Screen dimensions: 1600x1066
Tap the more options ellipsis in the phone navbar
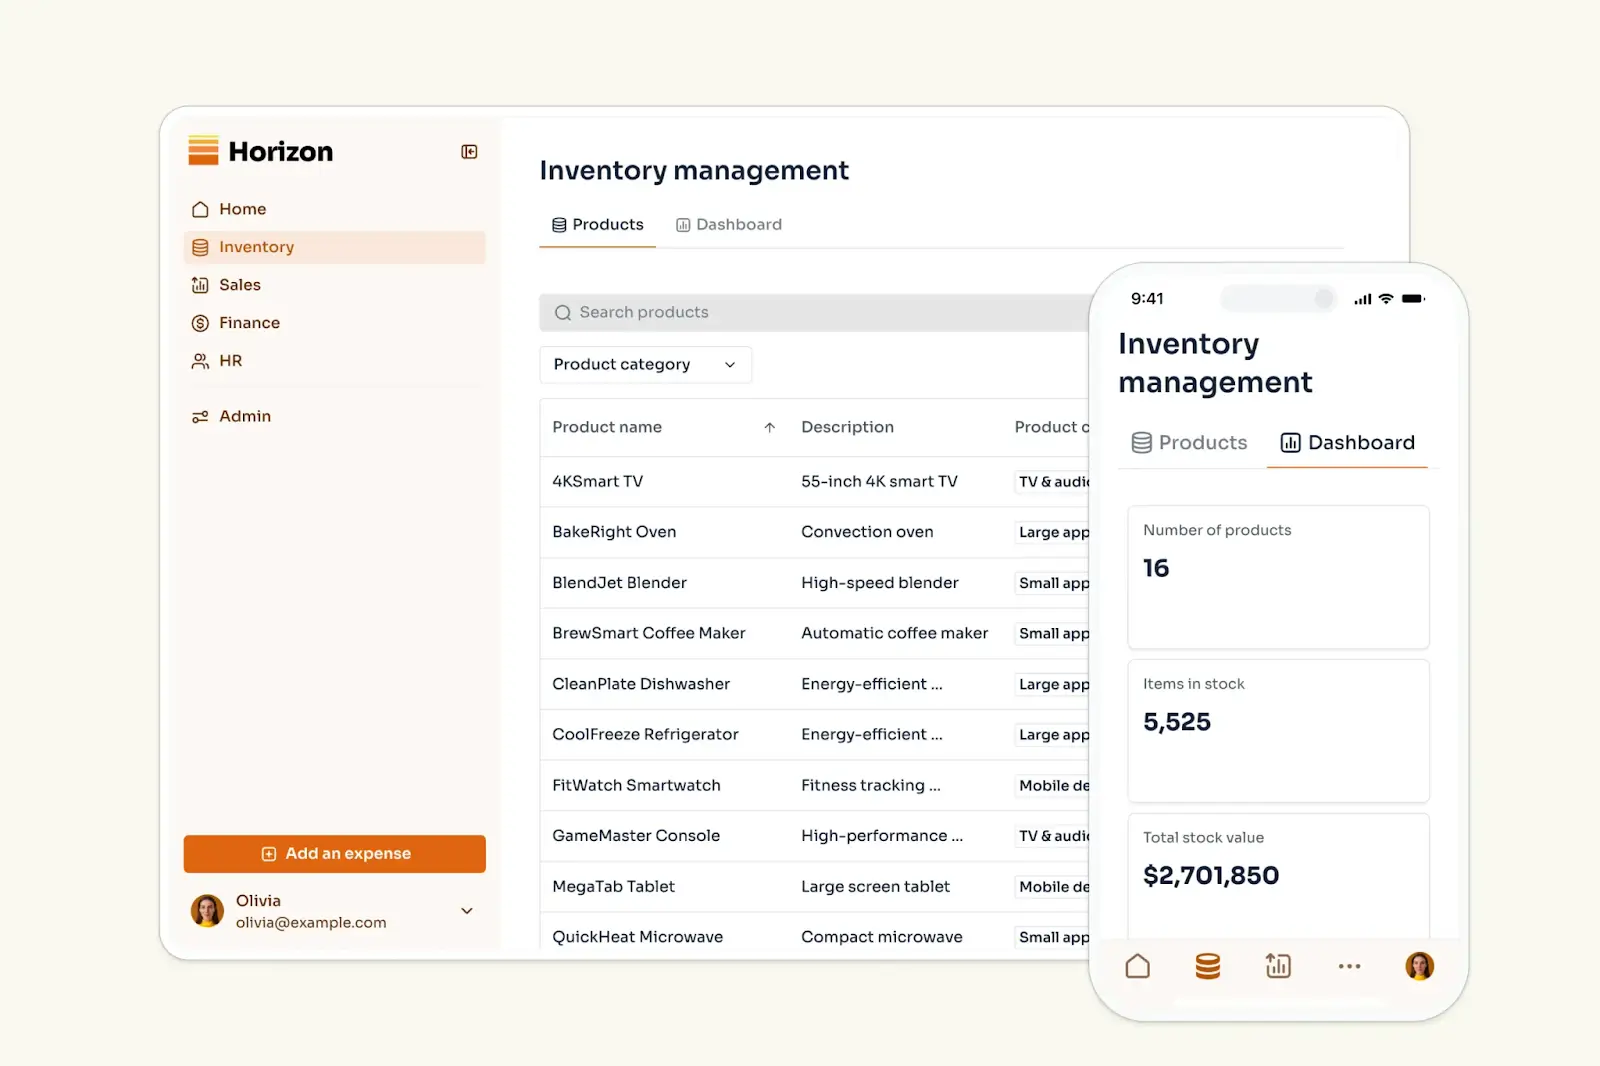point(1348,966)
